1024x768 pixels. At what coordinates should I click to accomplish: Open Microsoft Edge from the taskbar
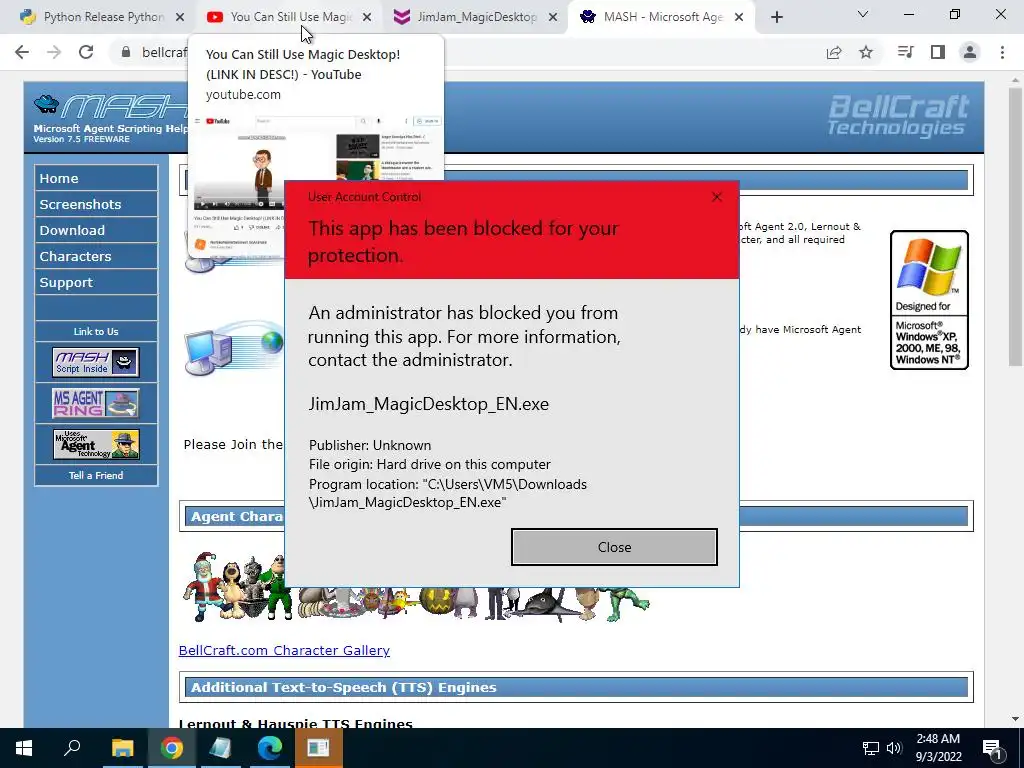tap(269, 748)
